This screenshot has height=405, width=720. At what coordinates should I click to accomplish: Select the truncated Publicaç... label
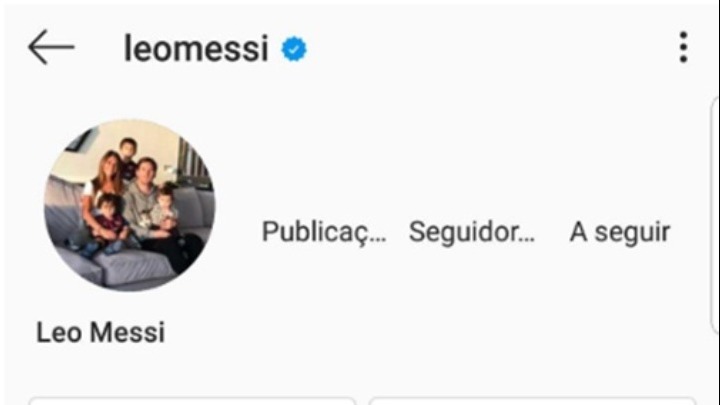[x=324, y=232]
